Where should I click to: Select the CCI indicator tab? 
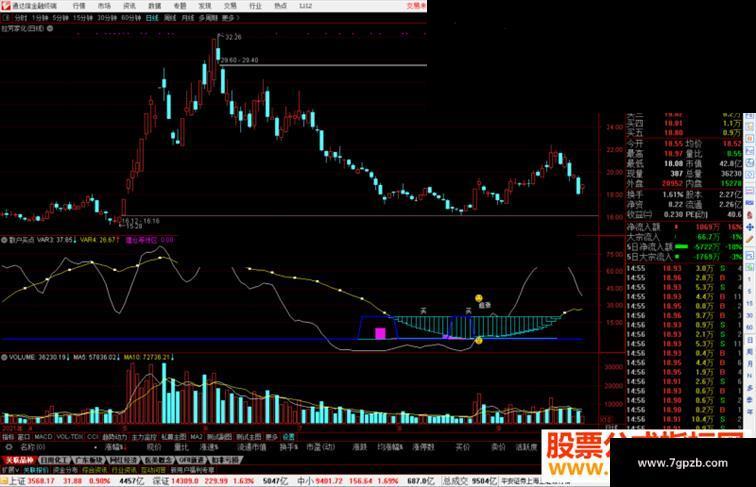tap(93, 437)
